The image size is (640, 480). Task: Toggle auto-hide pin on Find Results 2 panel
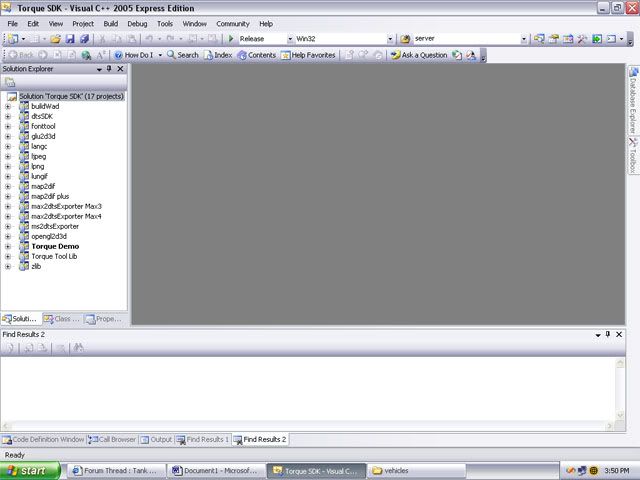tap(607, 334)
